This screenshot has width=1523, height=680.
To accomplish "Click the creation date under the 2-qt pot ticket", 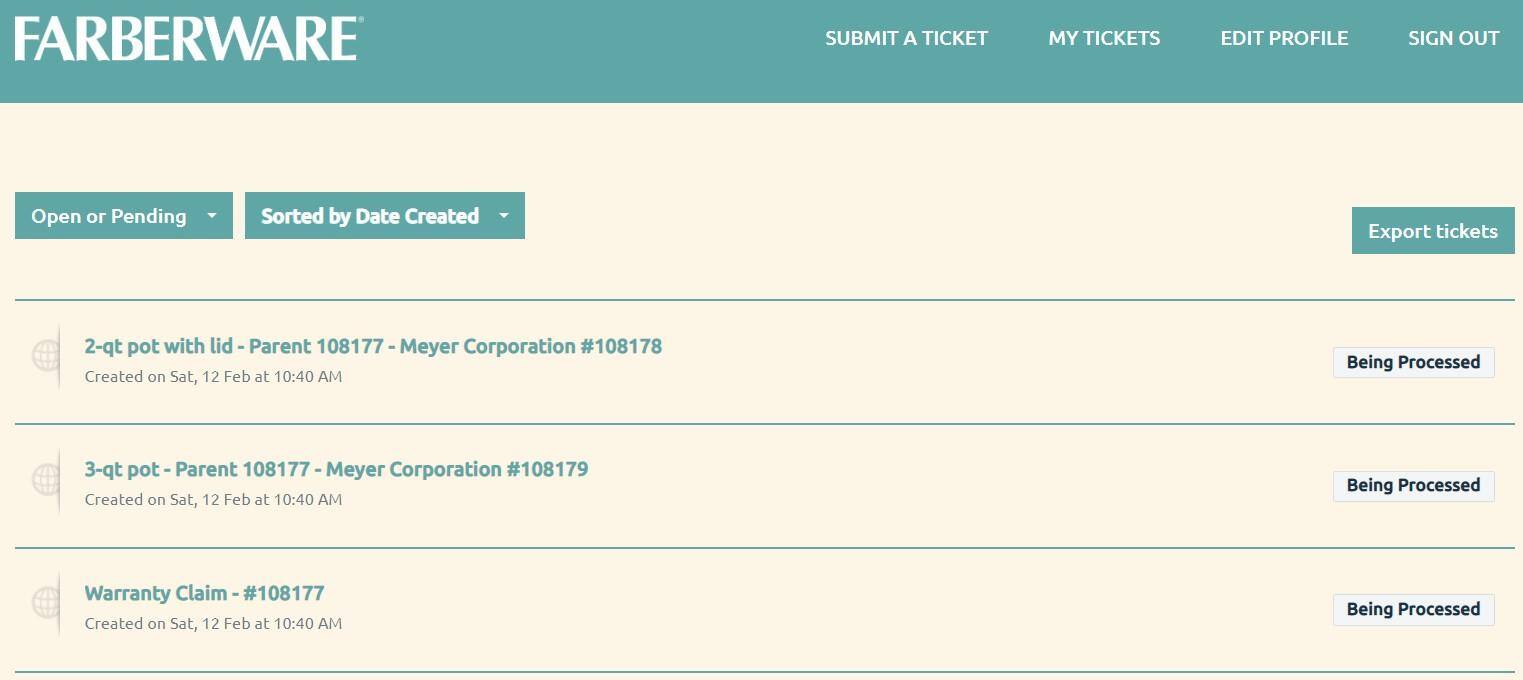I will coord(213,377).
